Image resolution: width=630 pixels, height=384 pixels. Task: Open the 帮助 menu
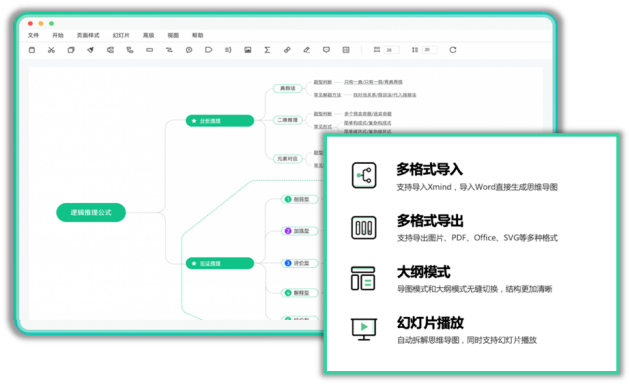[x=197, y=35]
